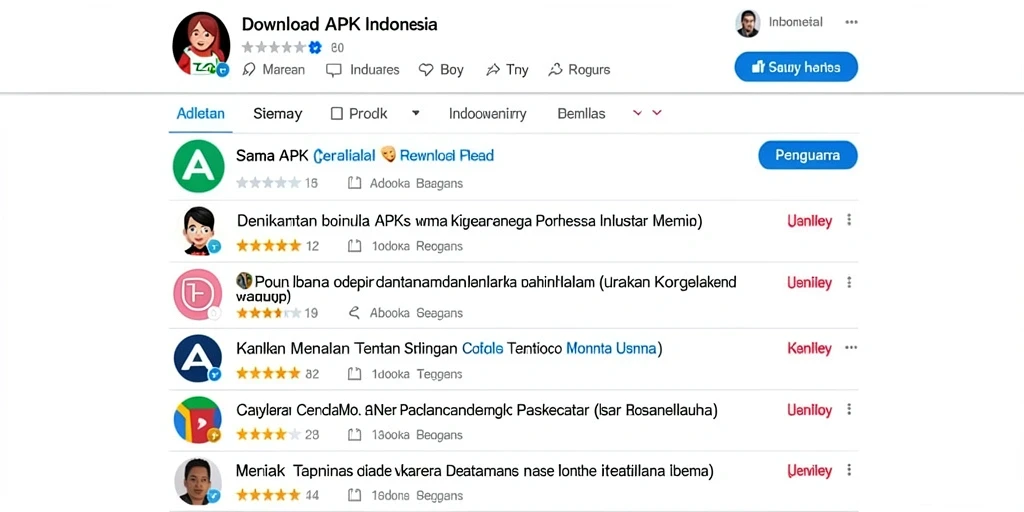Open the dropdown arrow next to Prodk
1024x512 pixels.
click(x=415, y=113)
